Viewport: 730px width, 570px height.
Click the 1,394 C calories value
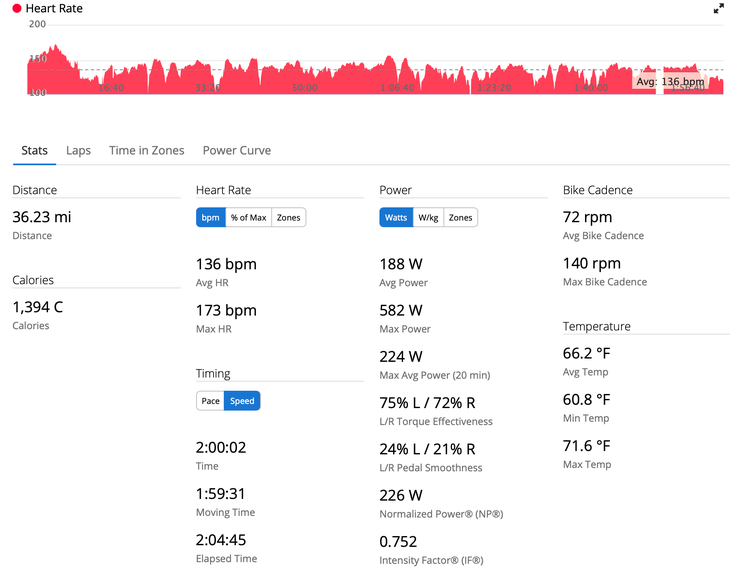point(38,307)
